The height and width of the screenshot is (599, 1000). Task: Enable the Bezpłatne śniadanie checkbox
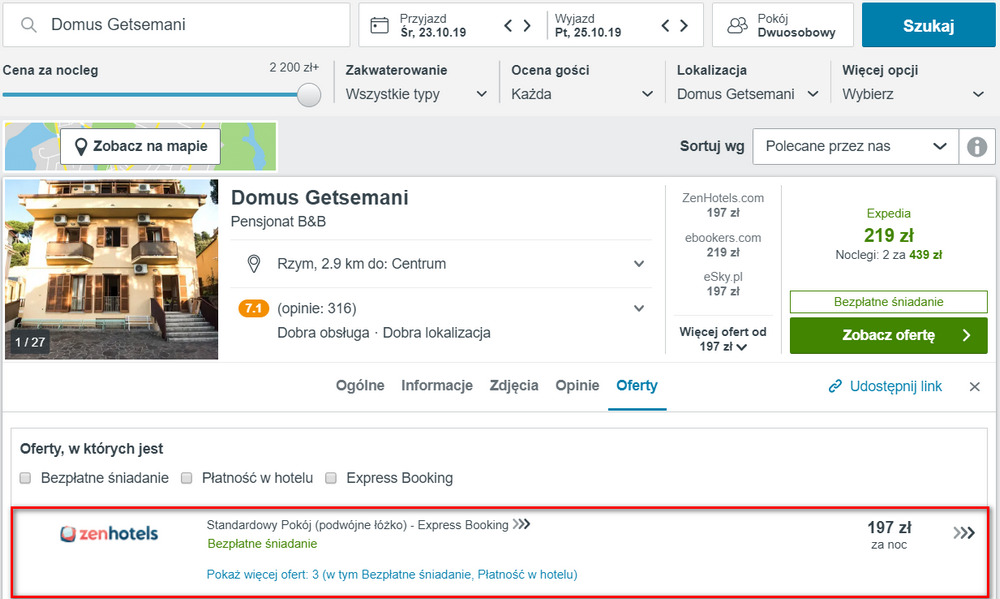[x=26, y=478]
